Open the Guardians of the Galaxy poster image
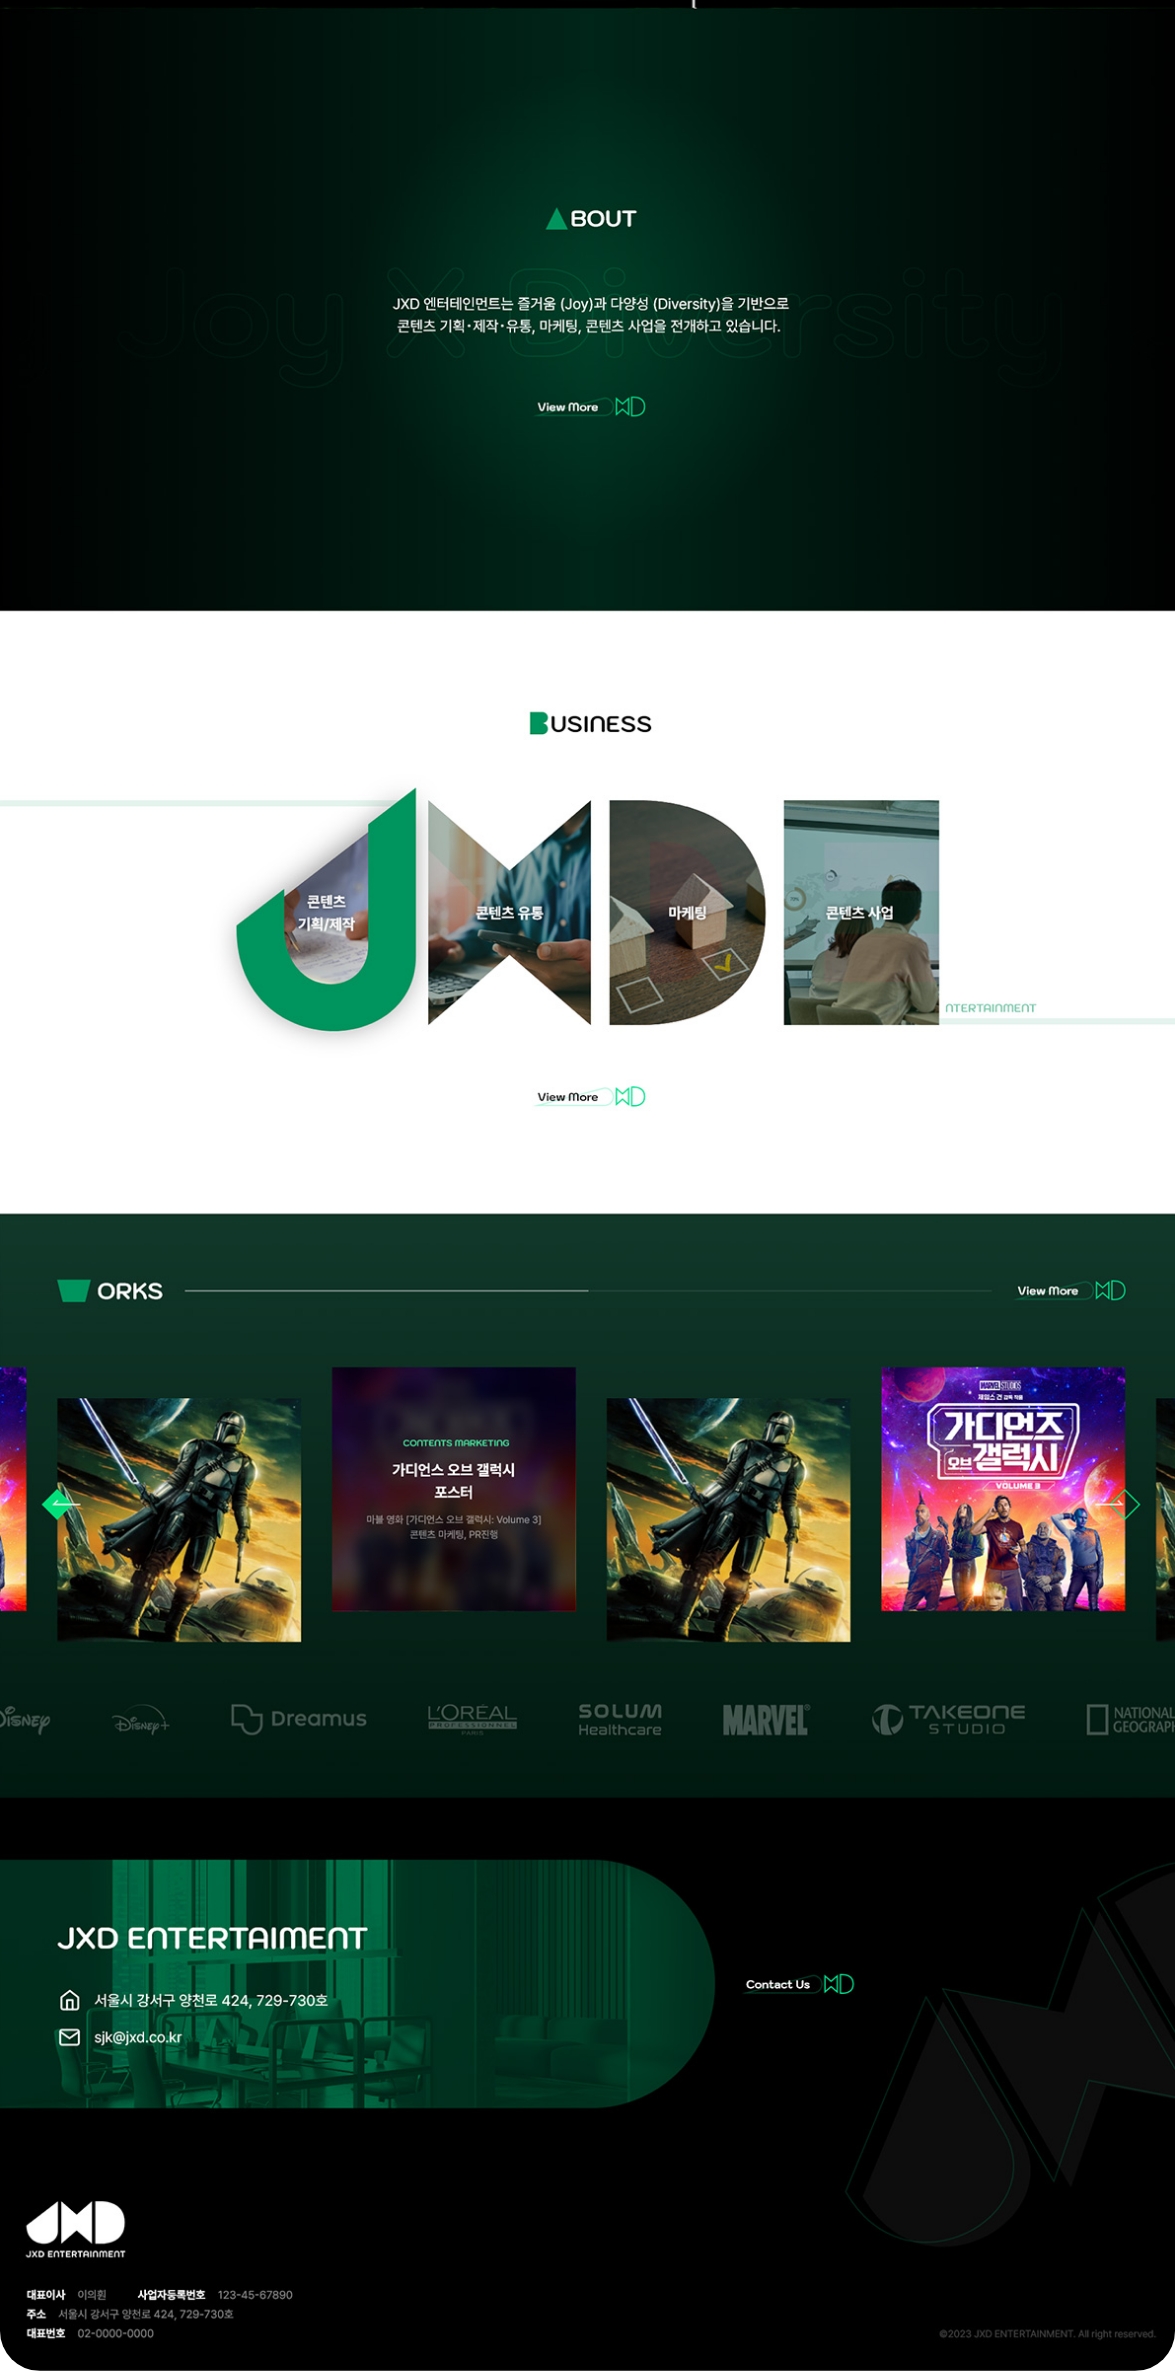The width and height of the screenshot is (1175, 2371). (1003, 1489)
